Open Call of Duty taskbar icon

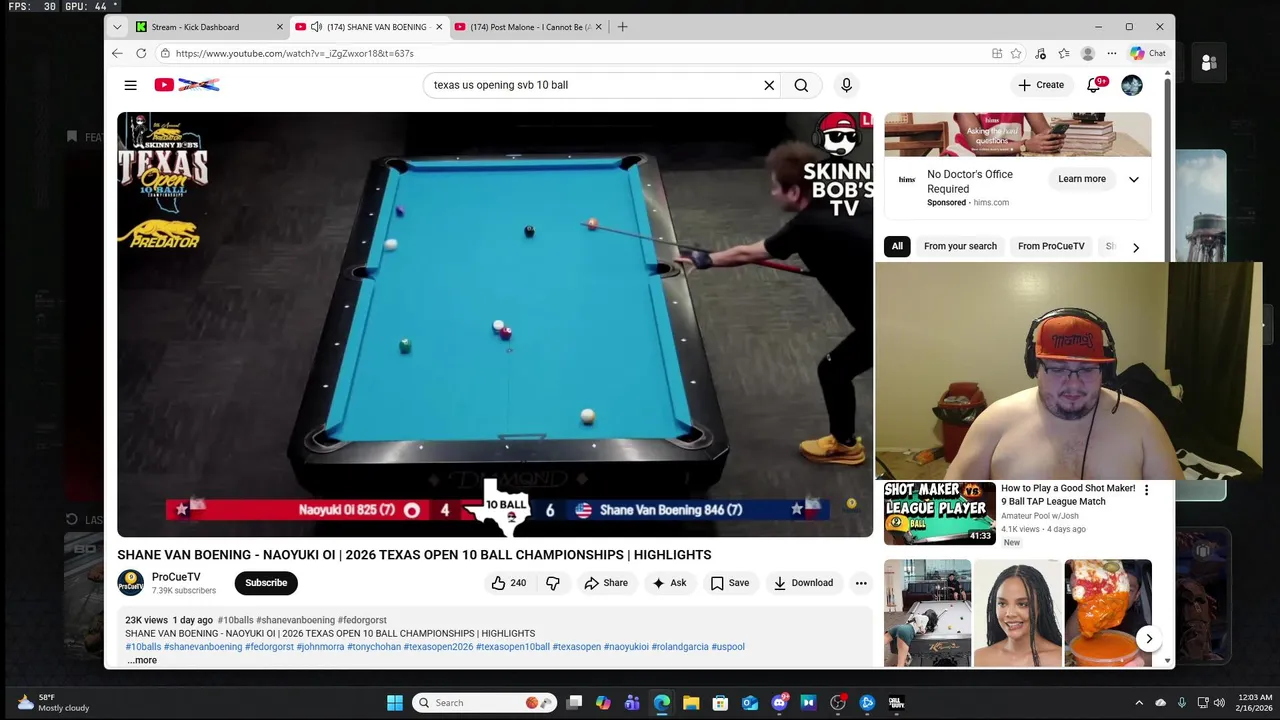coord(896,703)
